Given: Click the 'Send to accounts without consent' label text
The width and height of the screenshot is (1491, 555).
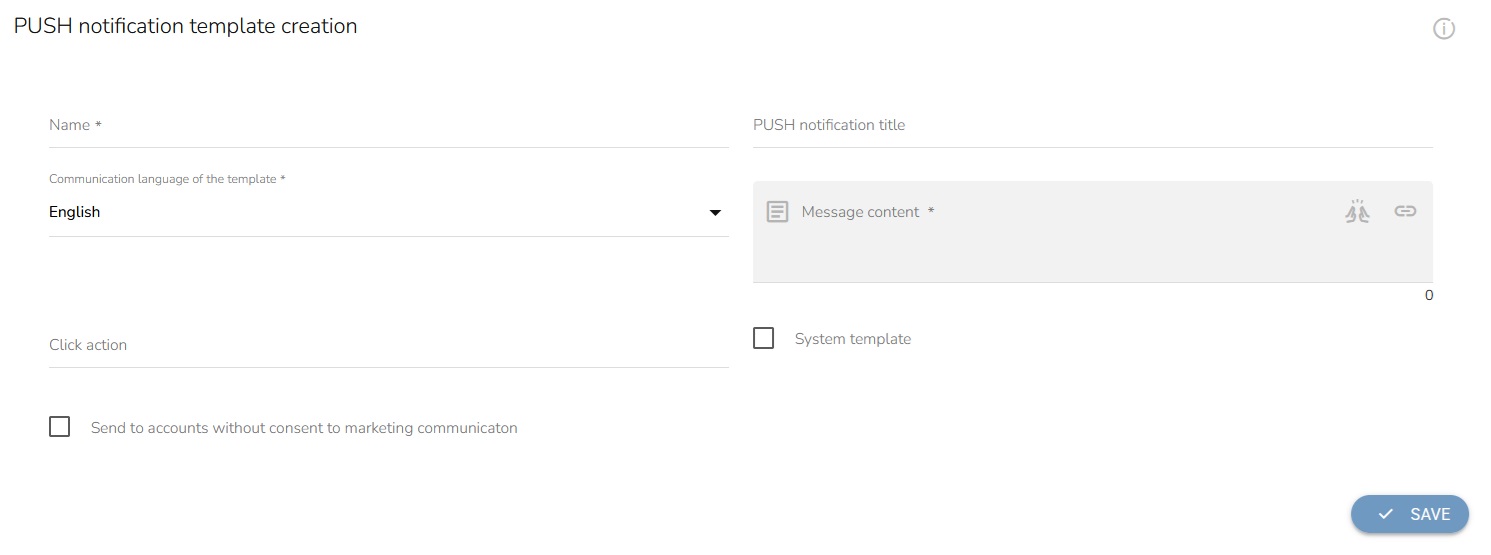Looking at the screenshot, I should 304,428.
